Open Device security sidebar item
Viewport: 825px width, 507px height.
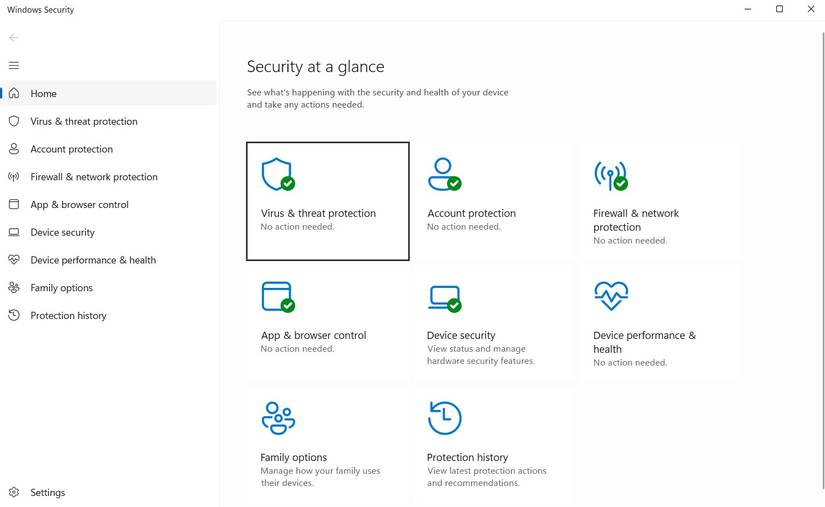tap(108, 232)
